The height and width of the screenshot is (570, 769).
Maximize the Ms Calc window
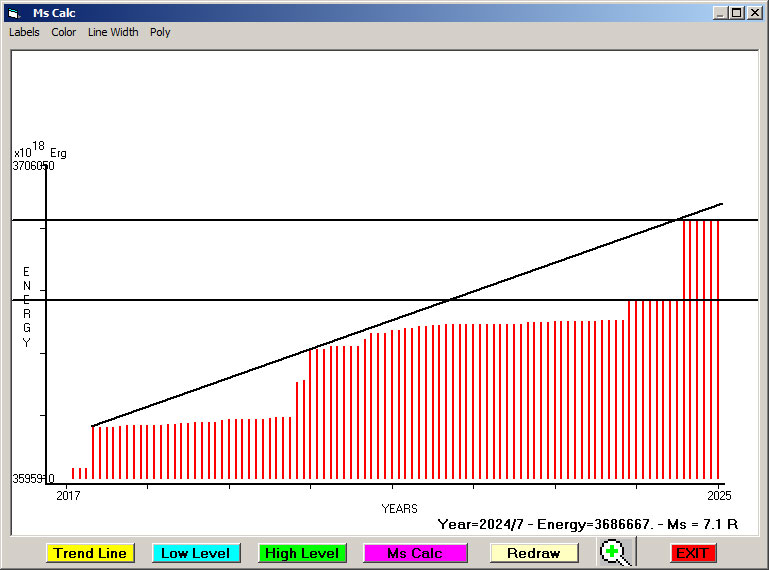(737, 13)
